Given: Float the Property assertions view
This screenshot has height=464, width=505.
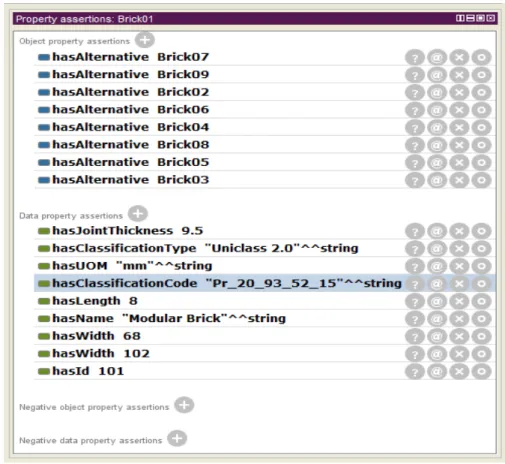Looking at the screenshot, I should [480, 18].
